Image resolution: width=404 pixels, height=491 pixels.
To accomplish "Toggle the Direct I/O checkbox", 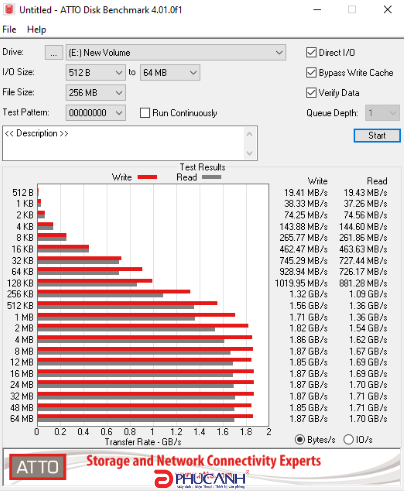I will (311, 52).
